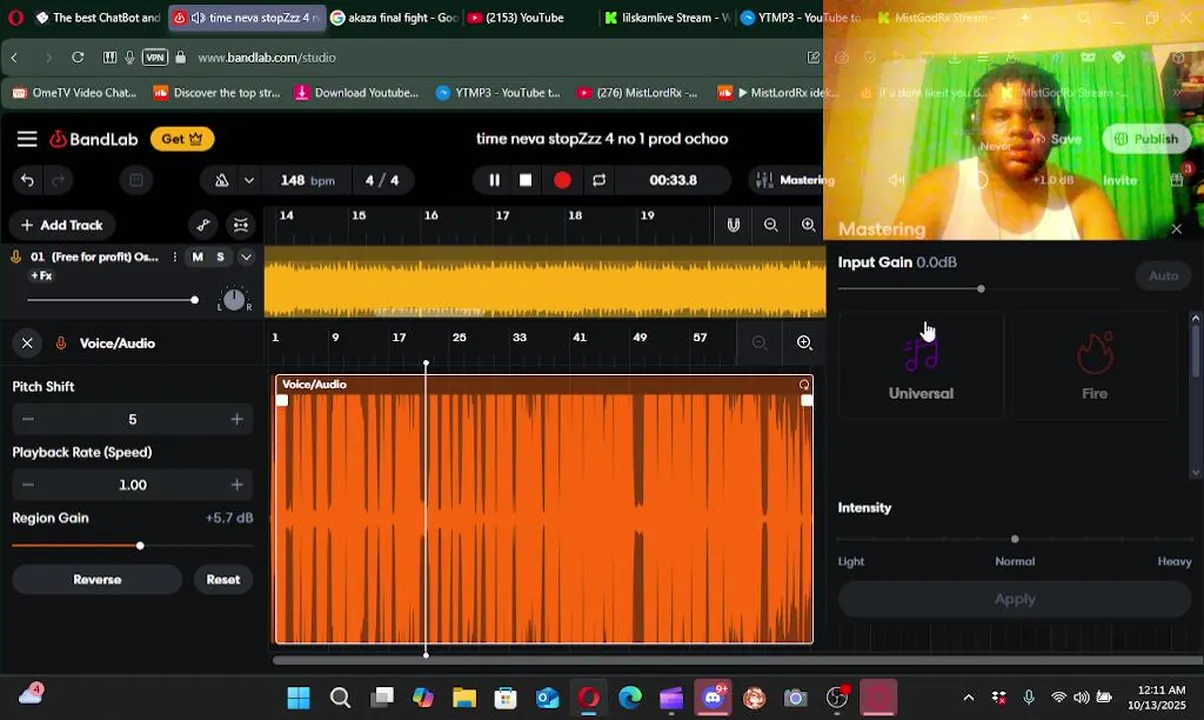
Task: Close the Voice/Audio editor panel
Action: tap(27, 343)
